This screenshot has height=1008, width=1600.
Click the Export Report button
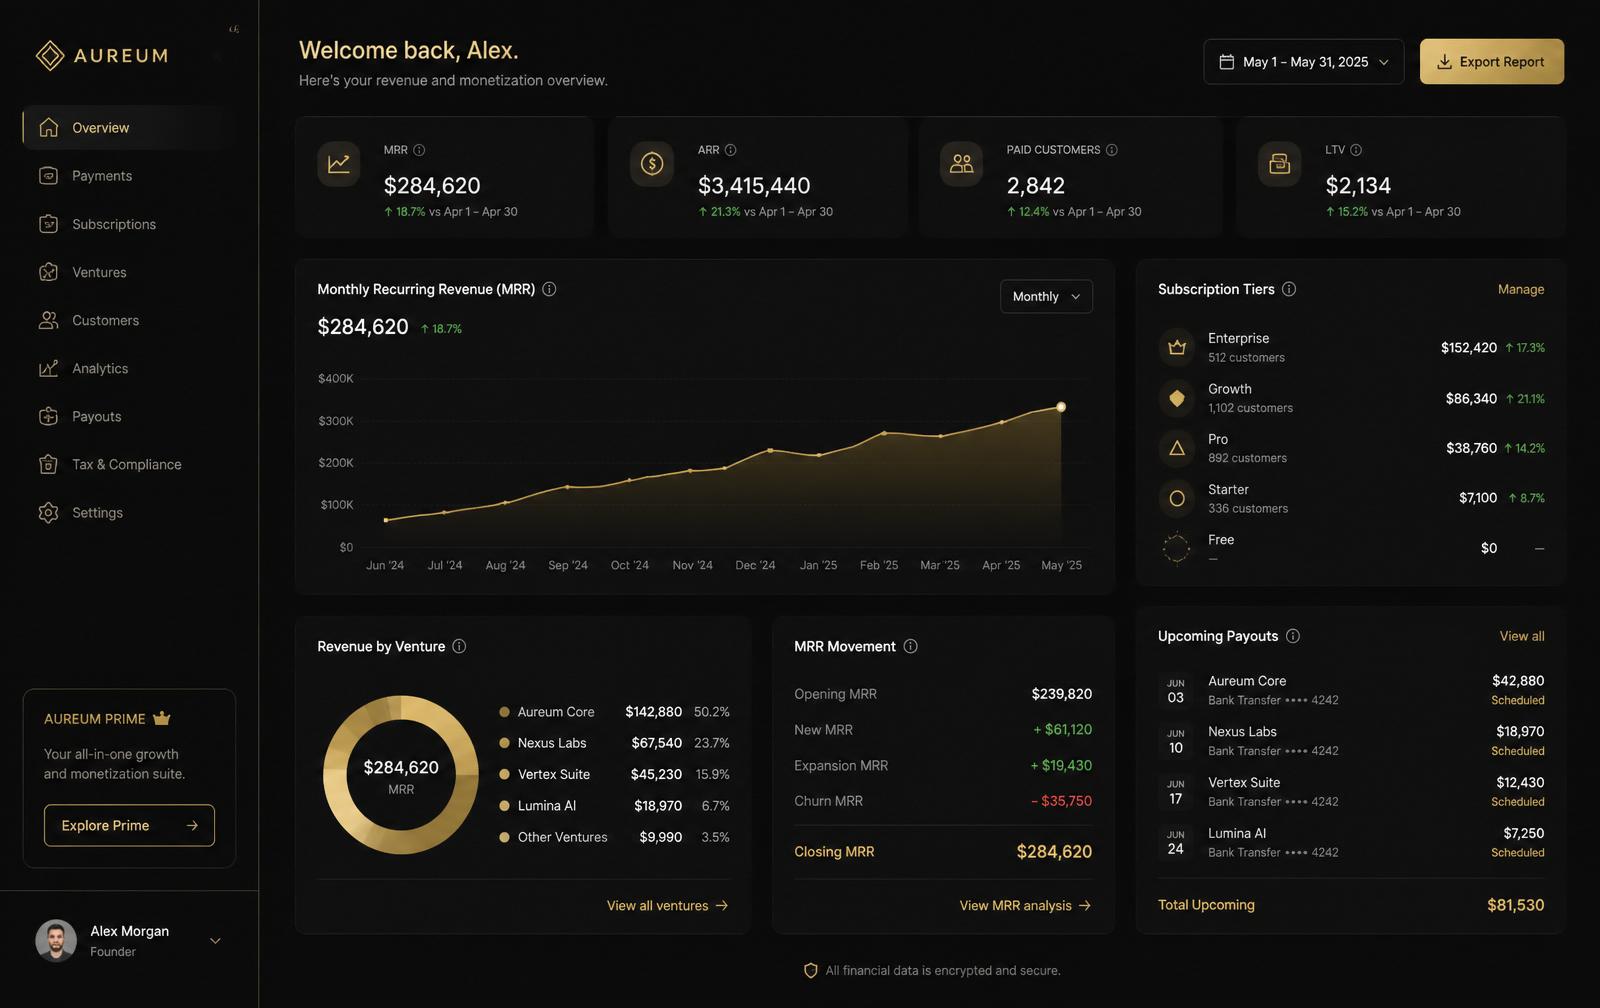(x=1492, y=62)
